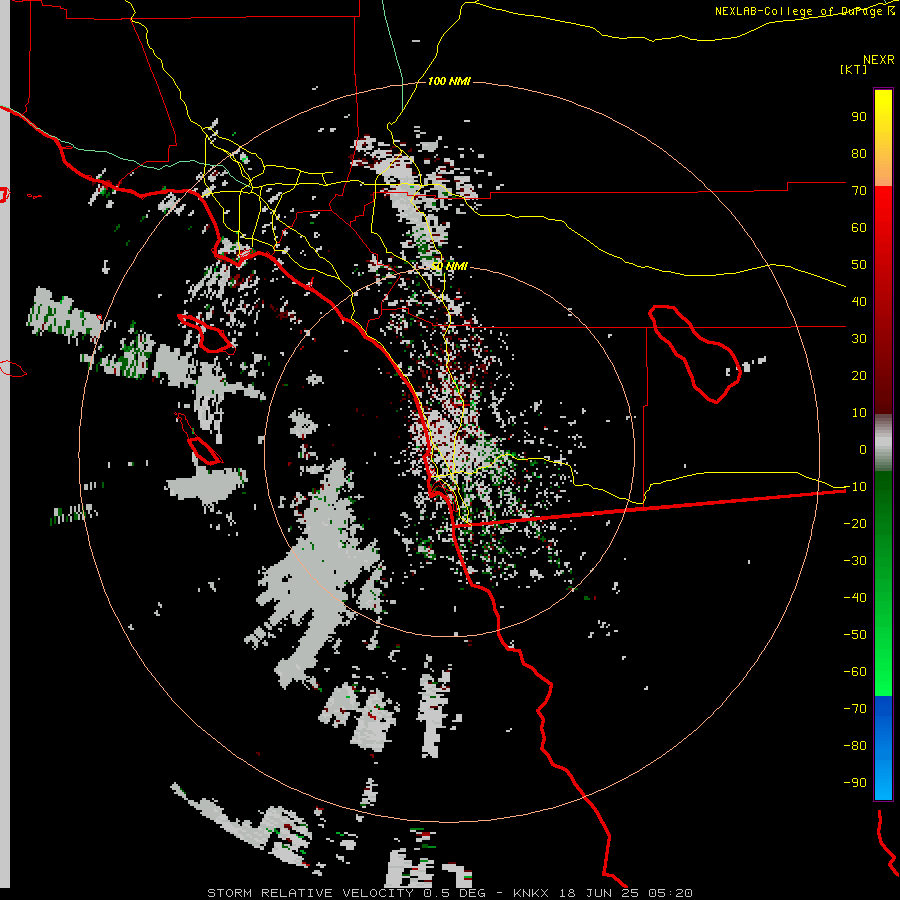This screenshot has height=900, width=900.
Task: Click the 90 knot scale label
Action: [x=859, y=117]
